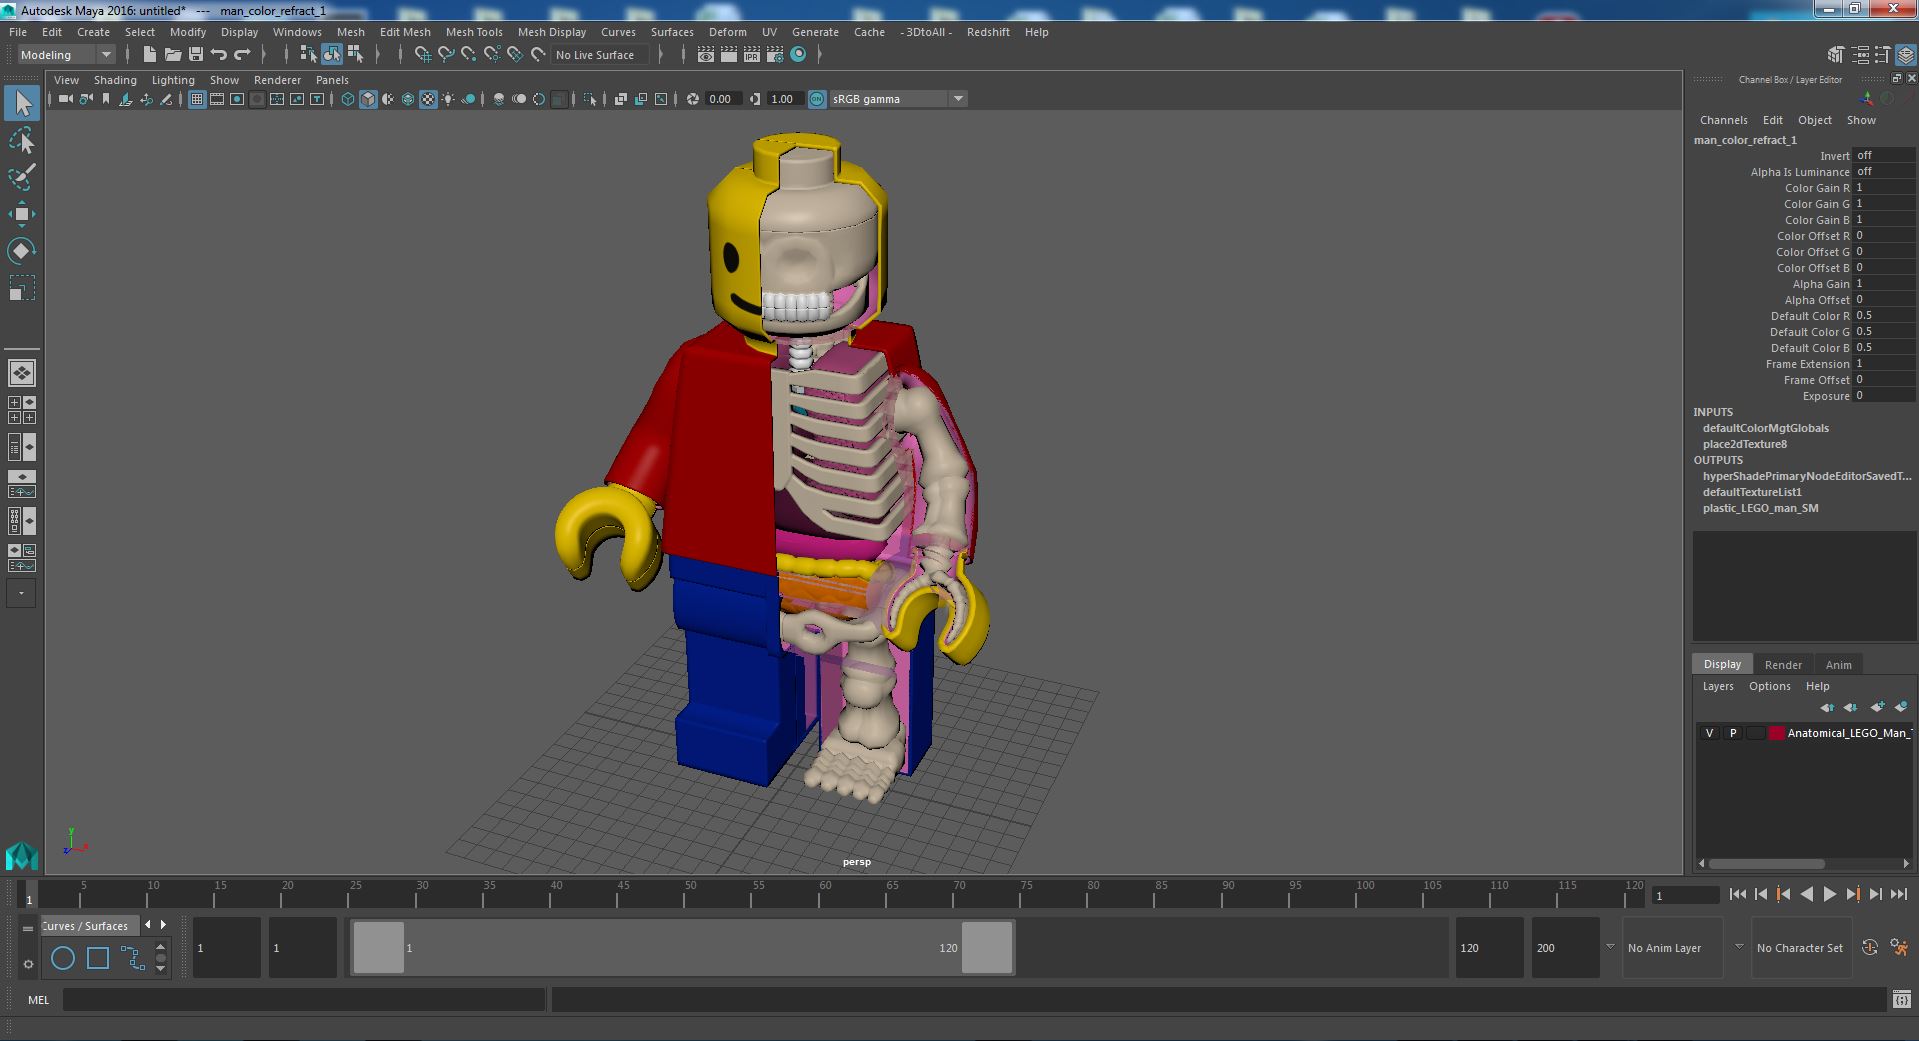Image resolution: width=1919 pixels, height=1041 pixels.
Task: Toggle viewport grid display
Action: 197,99
